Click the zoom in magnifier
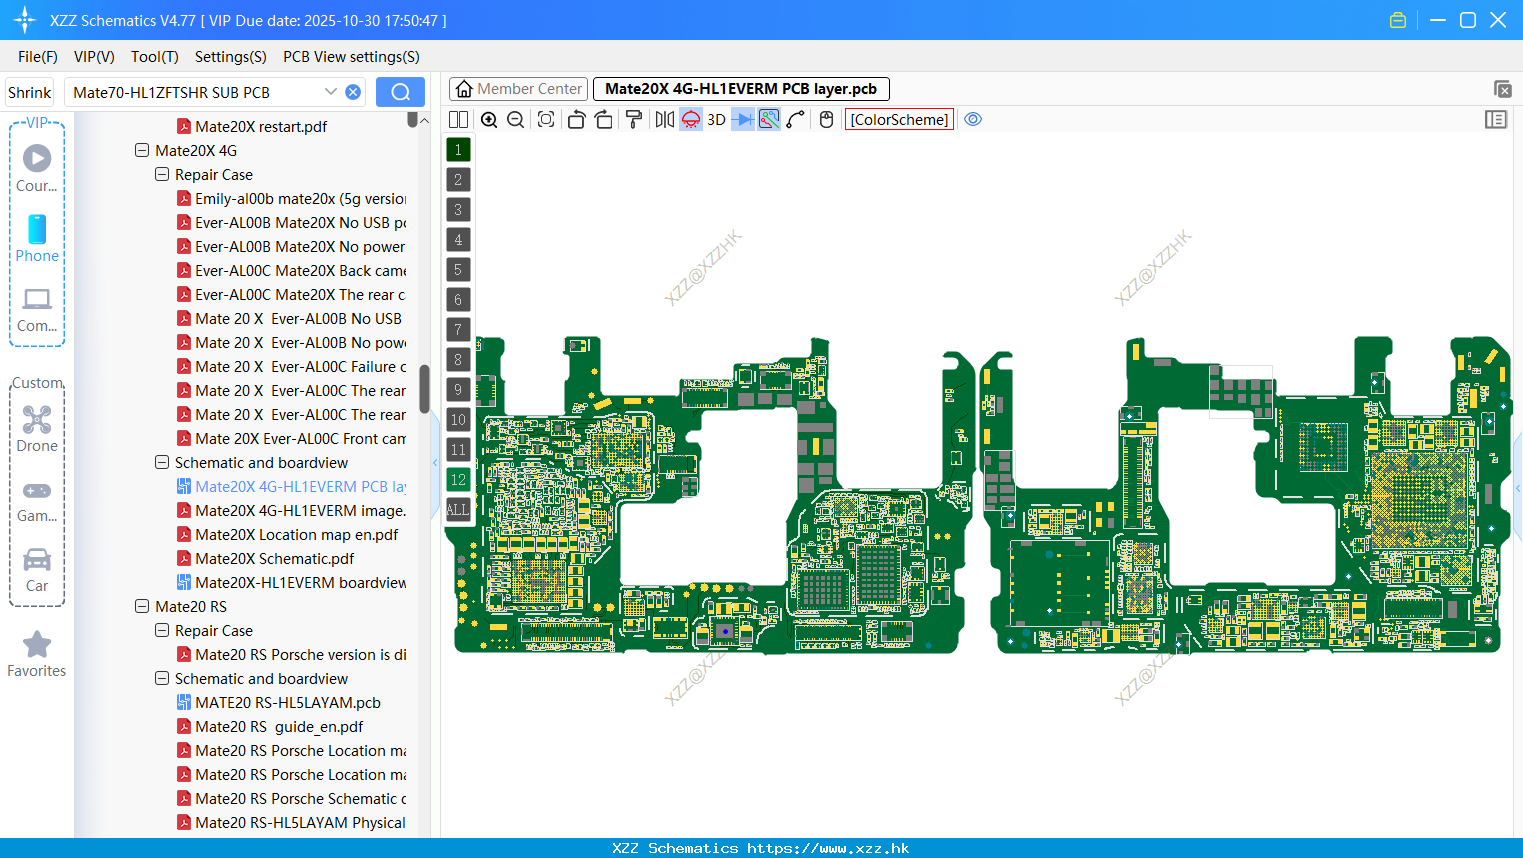This screenshot has height=858, width=1523. pos(489,120)
